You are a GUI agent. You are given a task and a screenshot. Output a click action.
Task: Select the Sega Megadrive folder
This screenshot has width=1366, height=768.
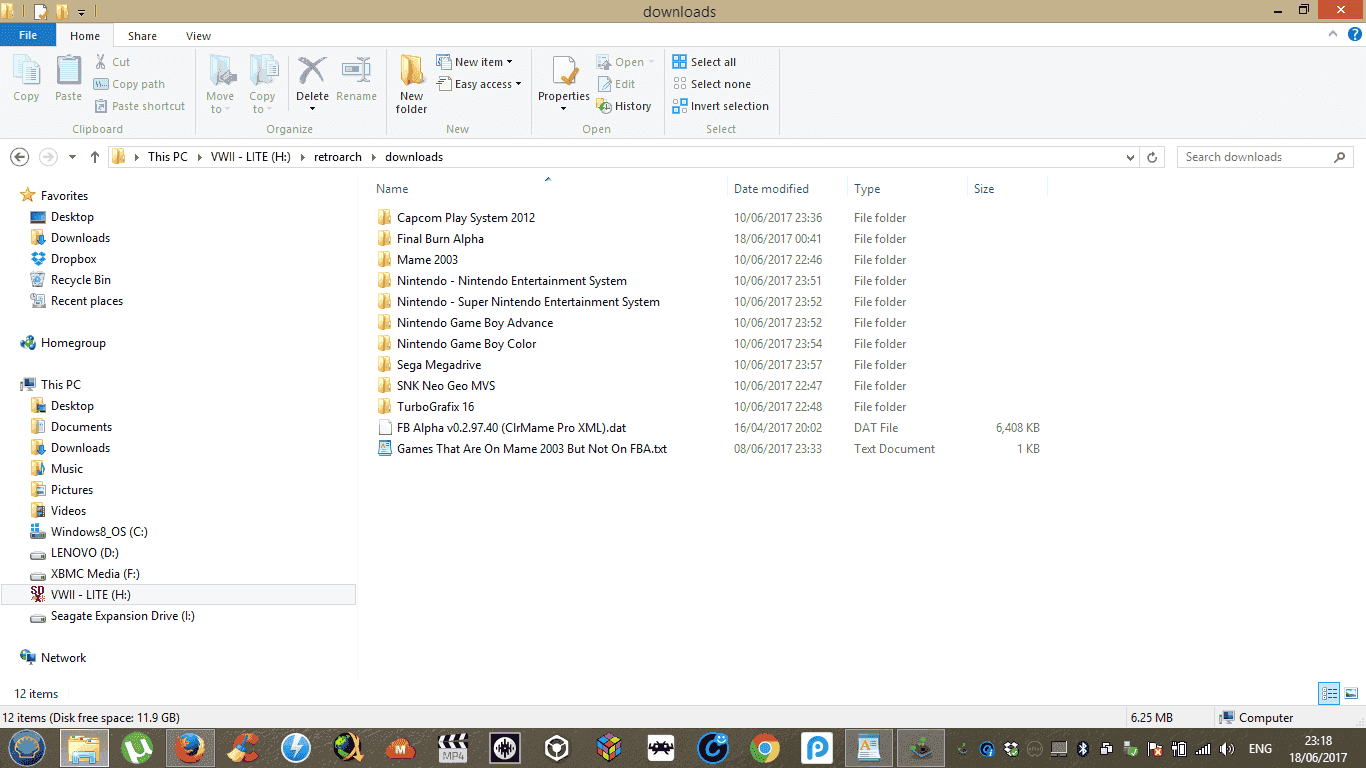click(439, 365)
